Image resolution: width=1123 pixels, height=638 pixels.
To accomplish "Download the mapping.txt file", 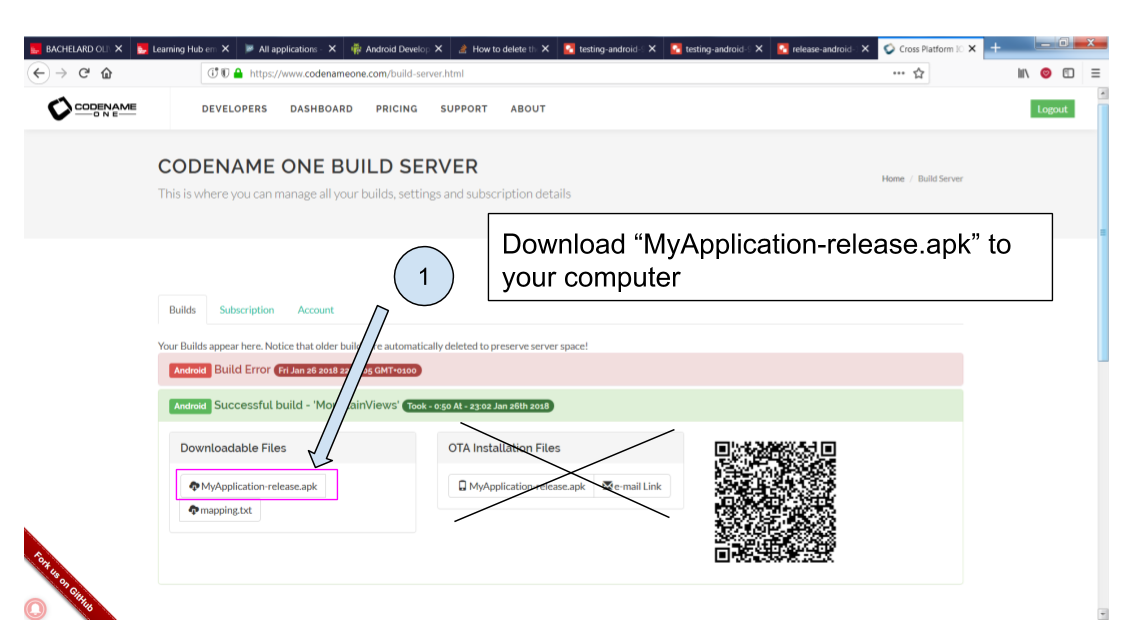I will pyautogui.click(x=220, y=510).
